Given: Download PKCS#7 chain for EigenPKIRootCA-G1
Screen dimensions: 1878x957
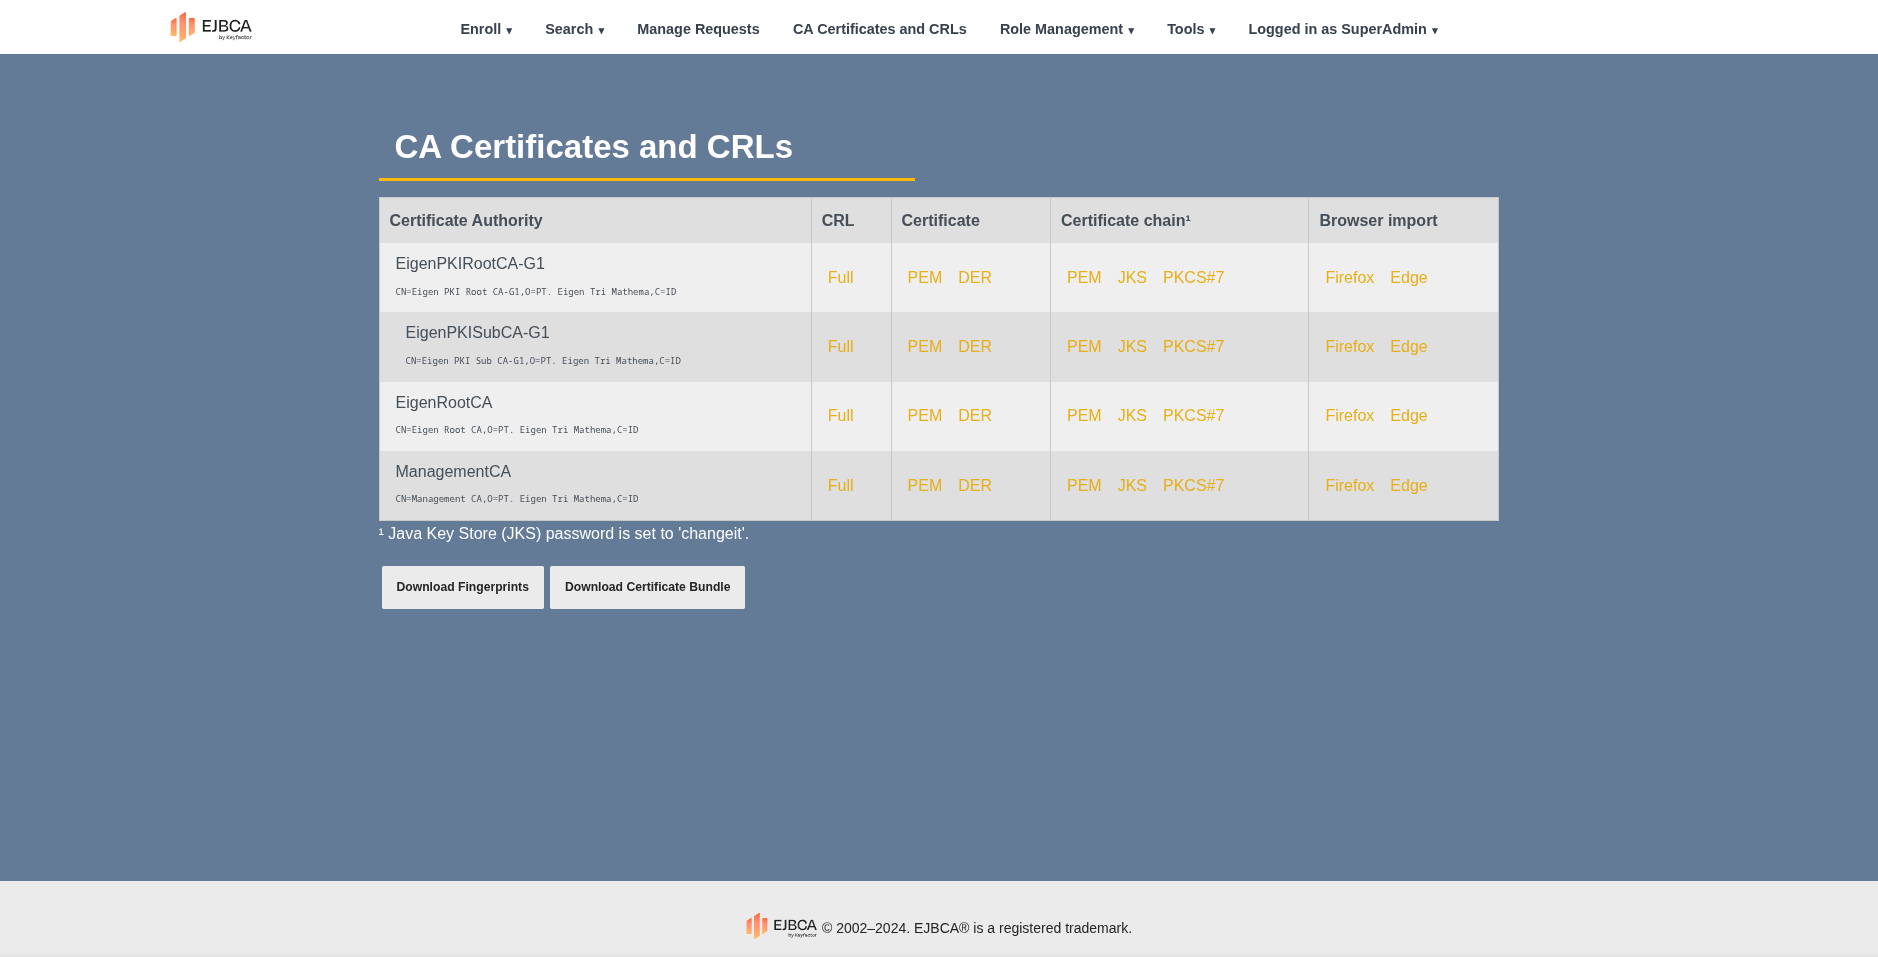Looking at the screenshot, I should (x=1193, y=278).
